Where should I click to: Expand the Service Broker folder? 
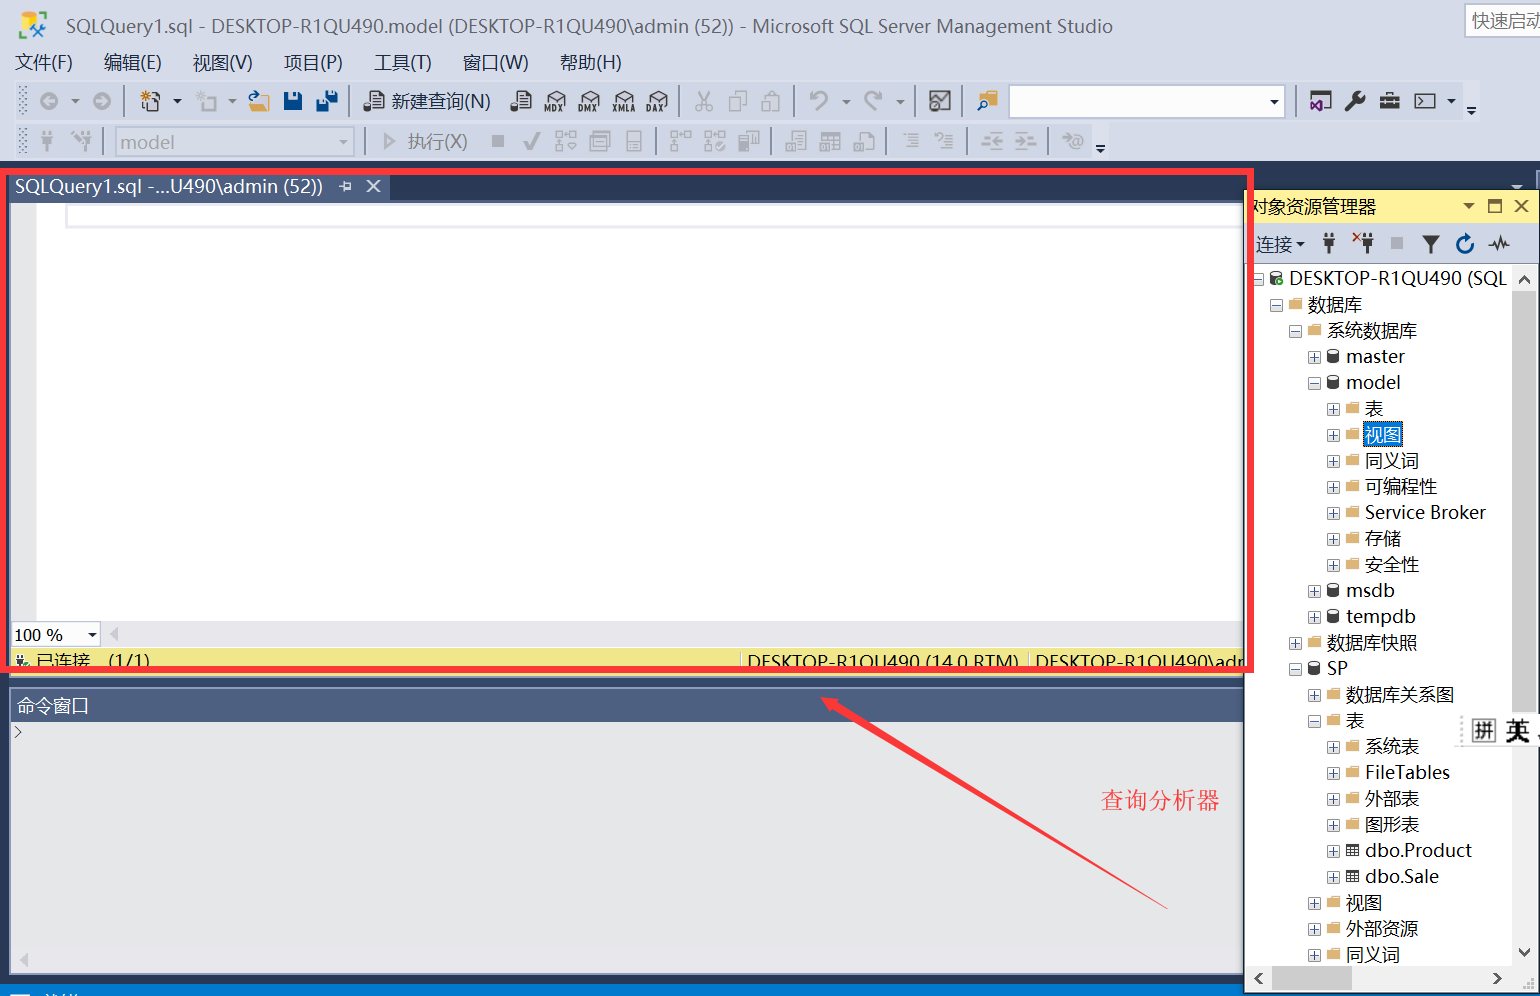tap(1333, 513)
